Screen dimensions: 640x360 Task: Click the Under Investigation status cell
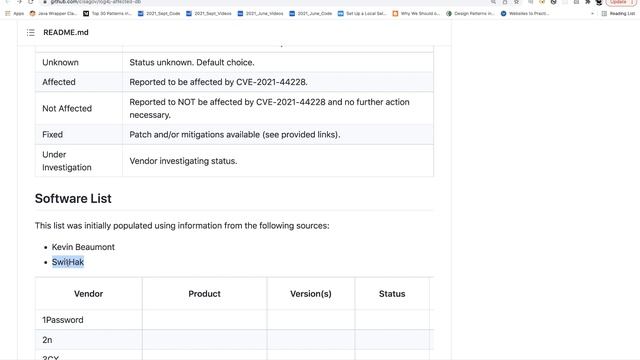(79, 161)
